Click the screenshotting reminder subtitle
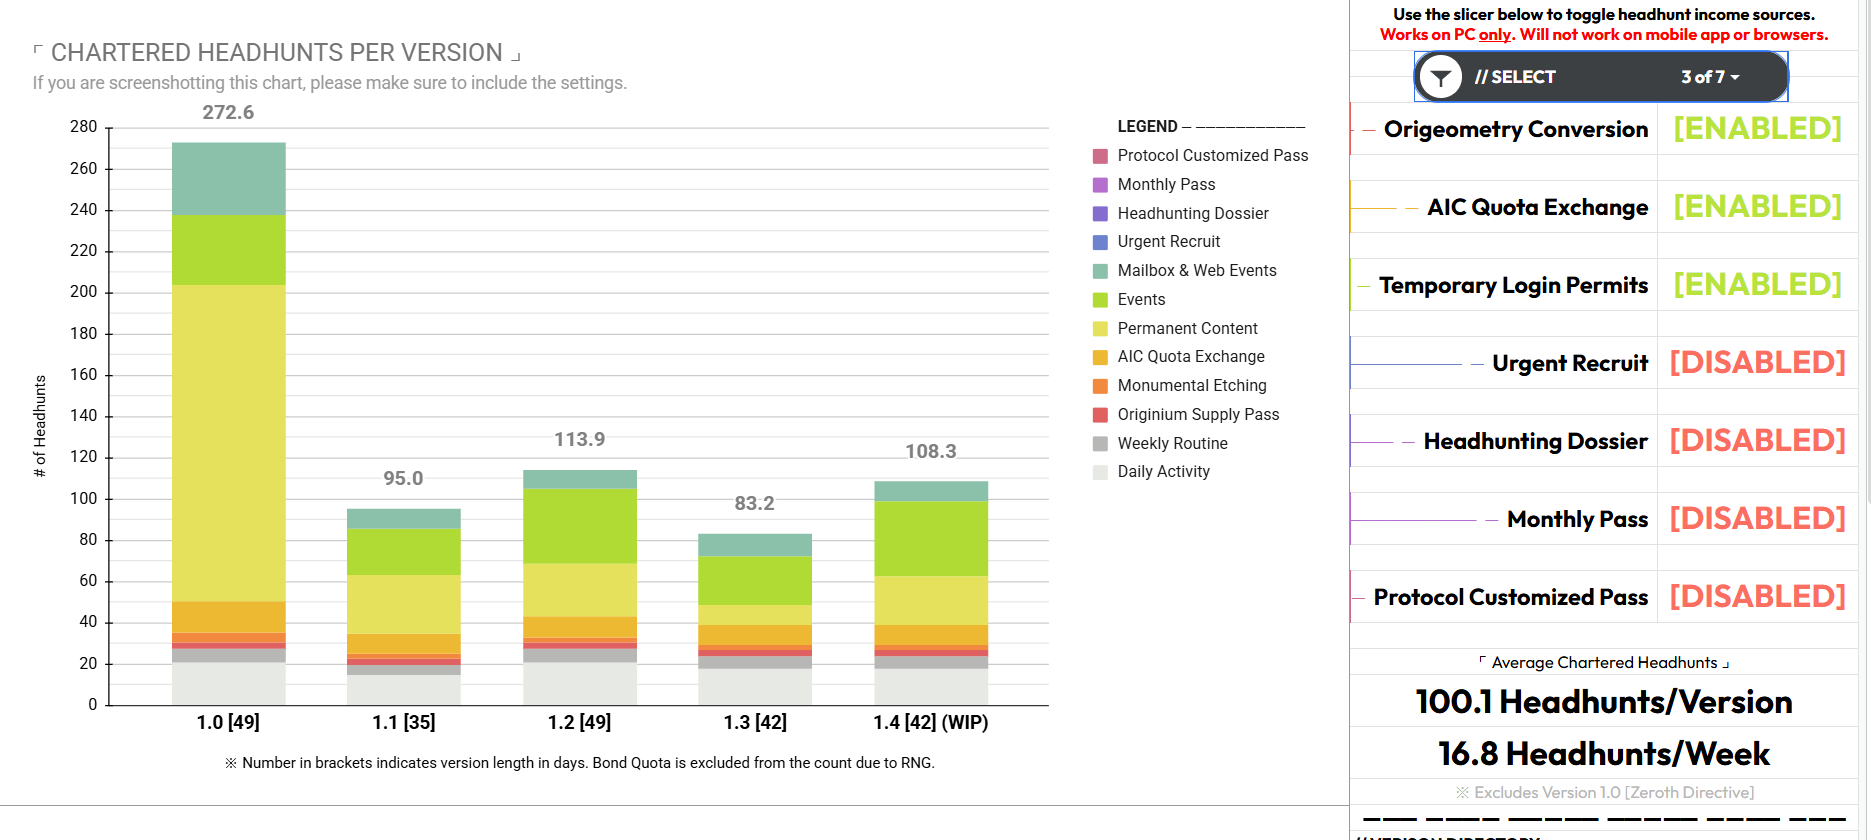This screenshot has height=840, width=1871. [330, 83]
